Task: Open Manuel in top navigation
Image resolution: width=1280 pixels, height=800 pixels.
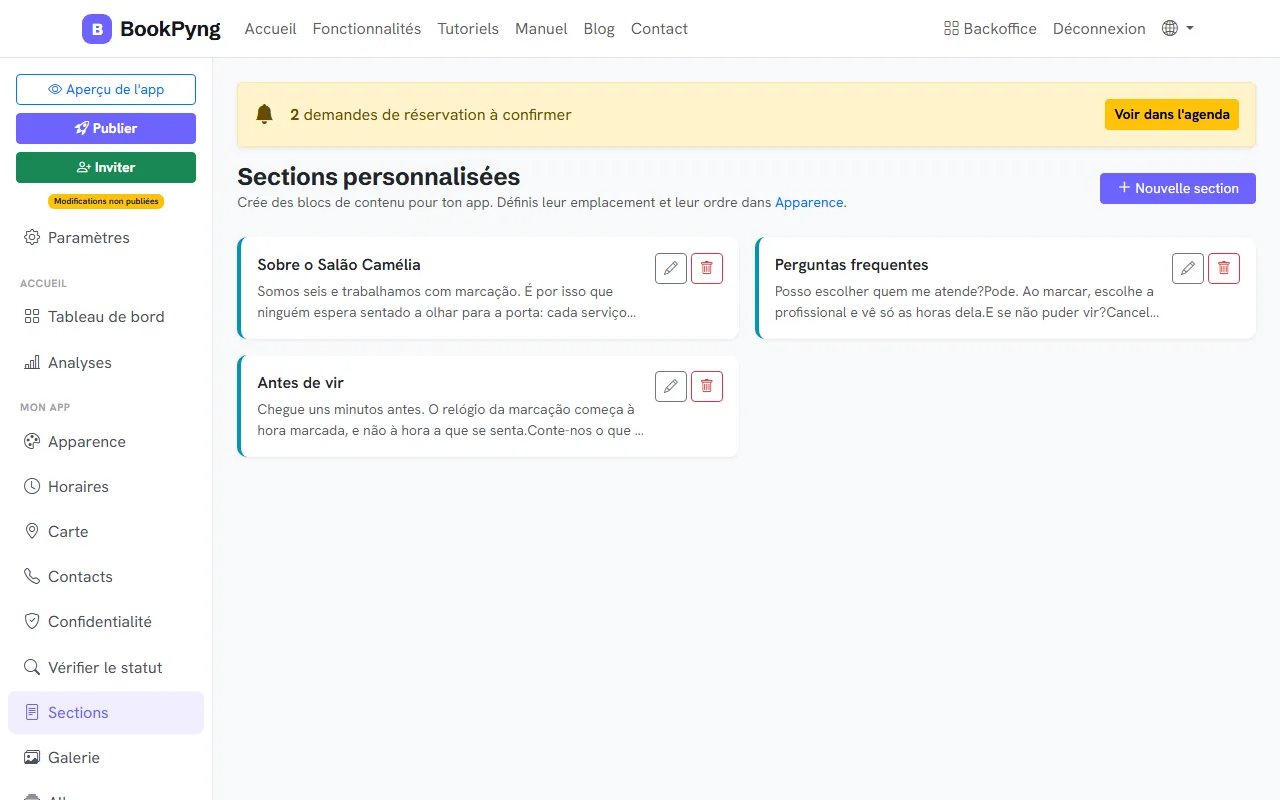Action: point(541,29)
